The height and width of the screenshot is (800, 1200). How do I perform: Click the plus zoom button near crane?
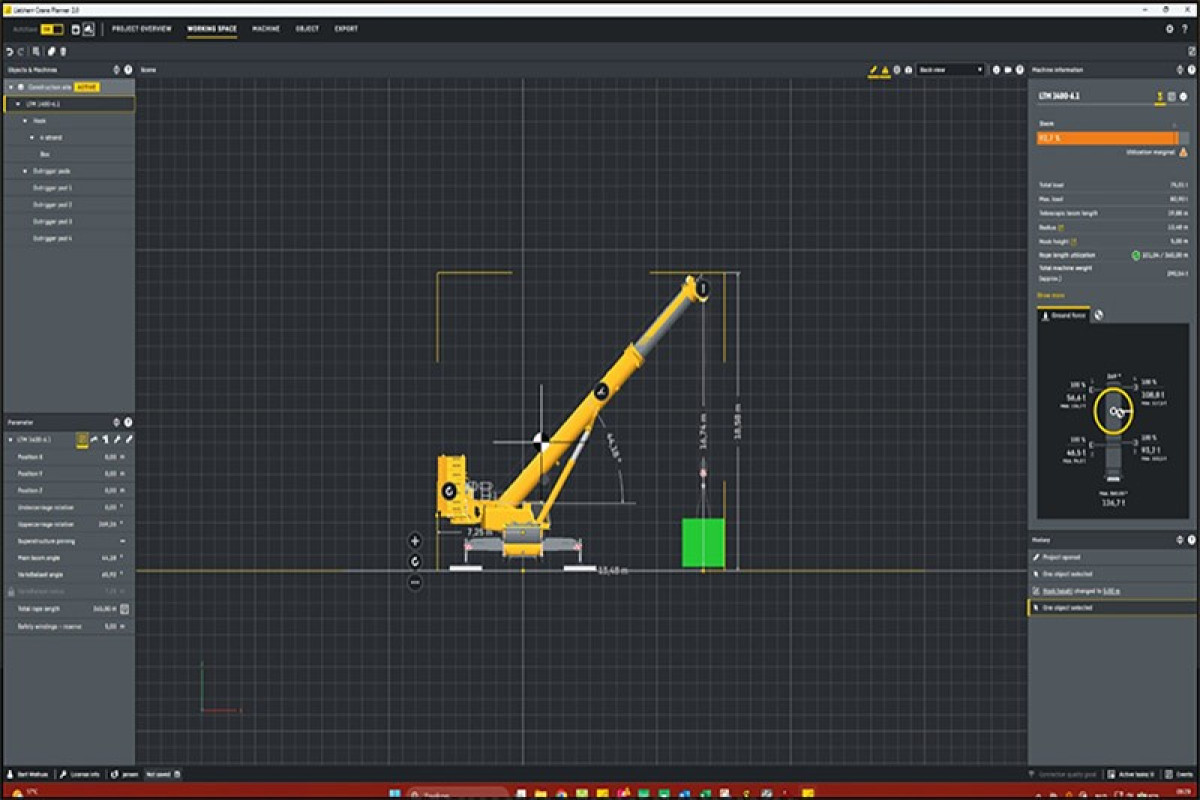tap(415, 541)
